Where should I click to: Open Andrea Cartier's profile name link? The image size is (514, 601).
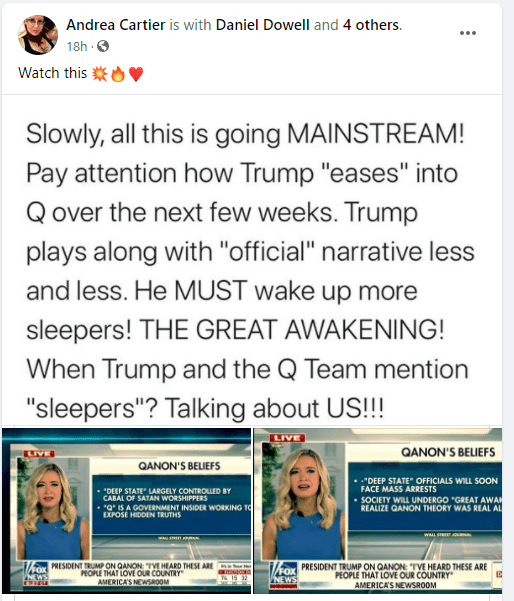tap(115, 25)
